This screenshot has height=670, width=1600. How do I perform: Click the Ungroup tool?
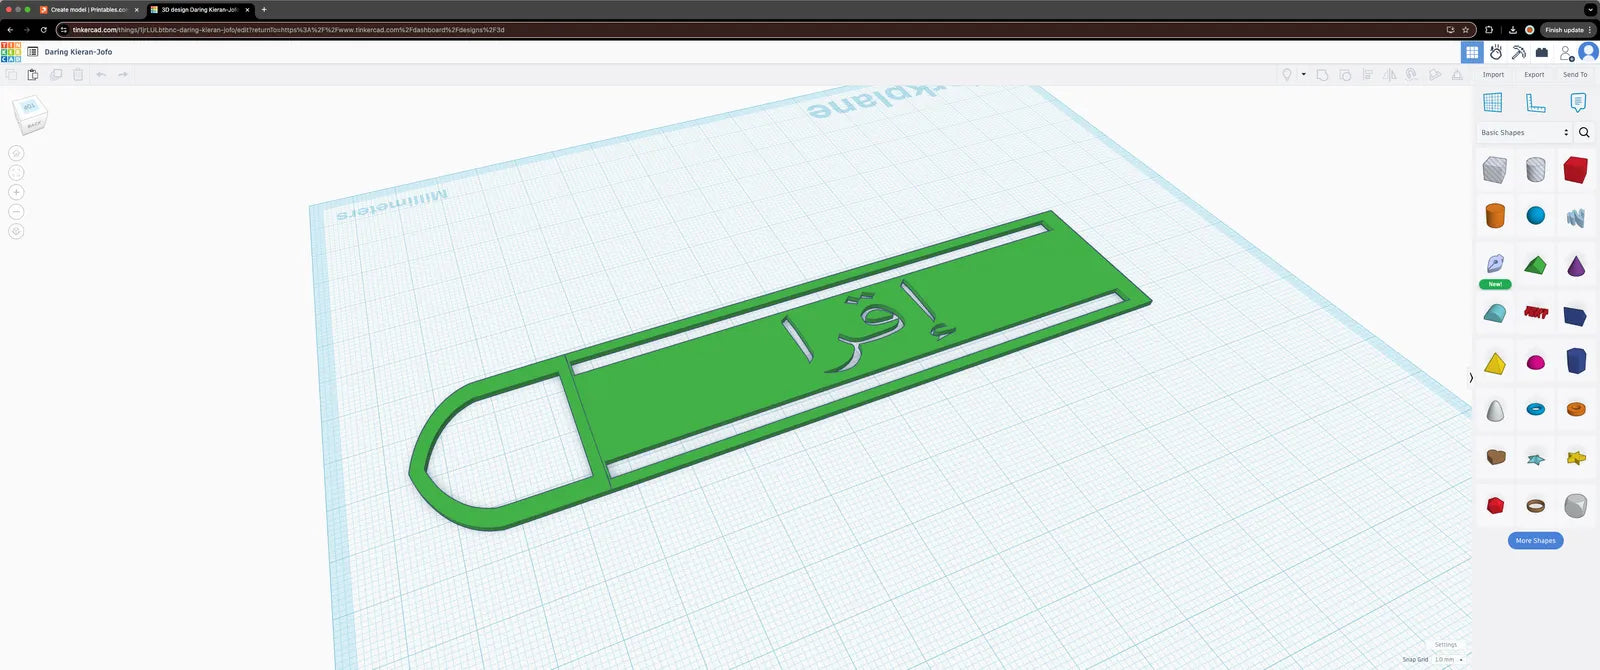tap(1345, 75)
